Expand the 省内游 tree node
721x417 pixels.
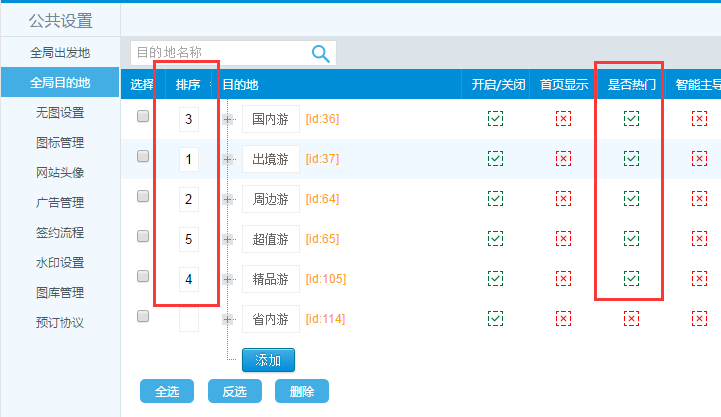229,319
